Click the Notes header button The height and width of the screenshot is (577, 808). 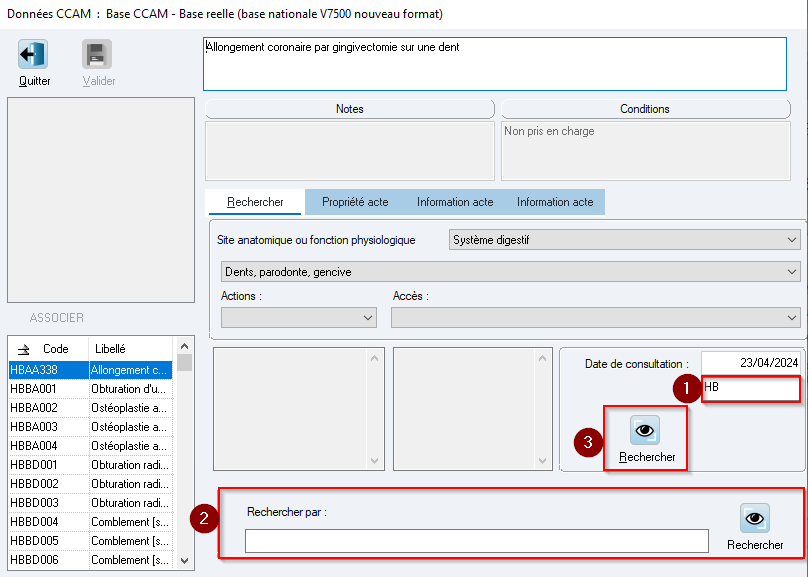(350, 109)
